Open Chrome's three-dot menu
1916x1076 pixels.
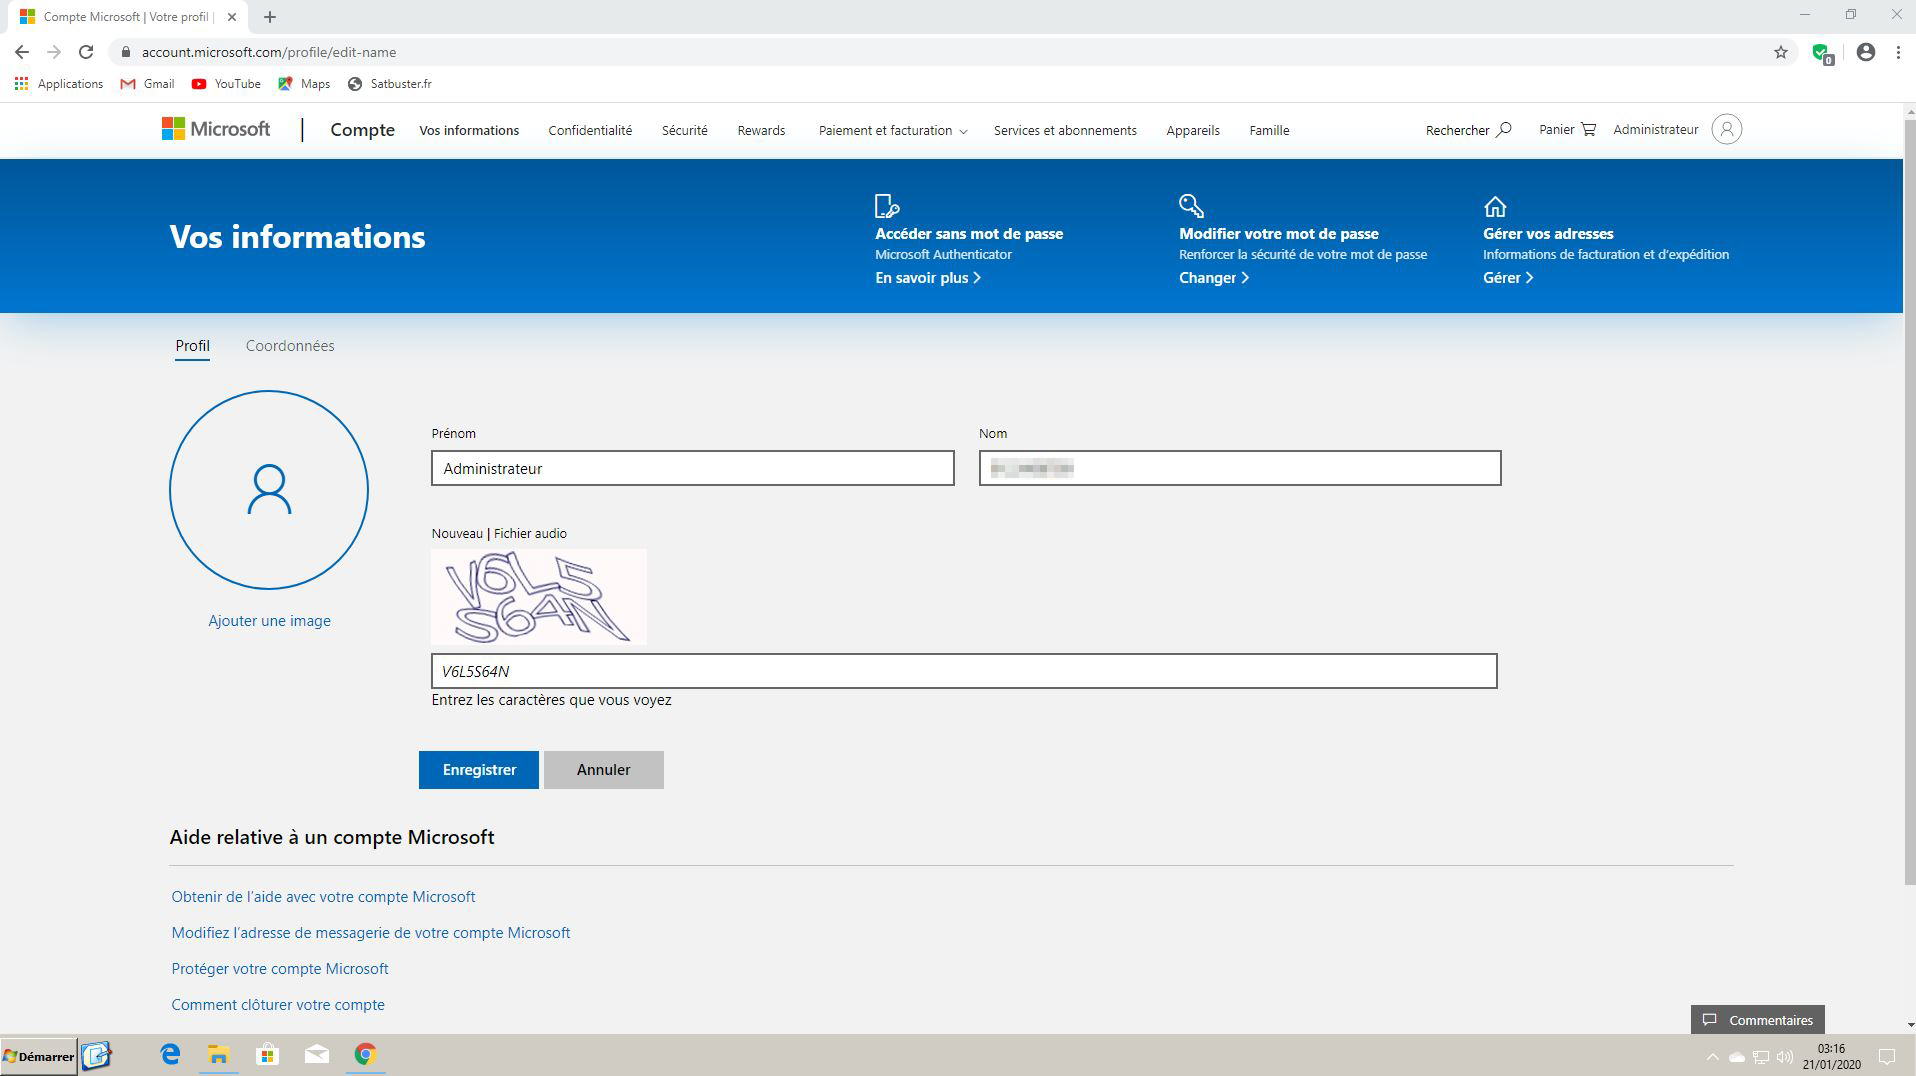point(1898,52)
